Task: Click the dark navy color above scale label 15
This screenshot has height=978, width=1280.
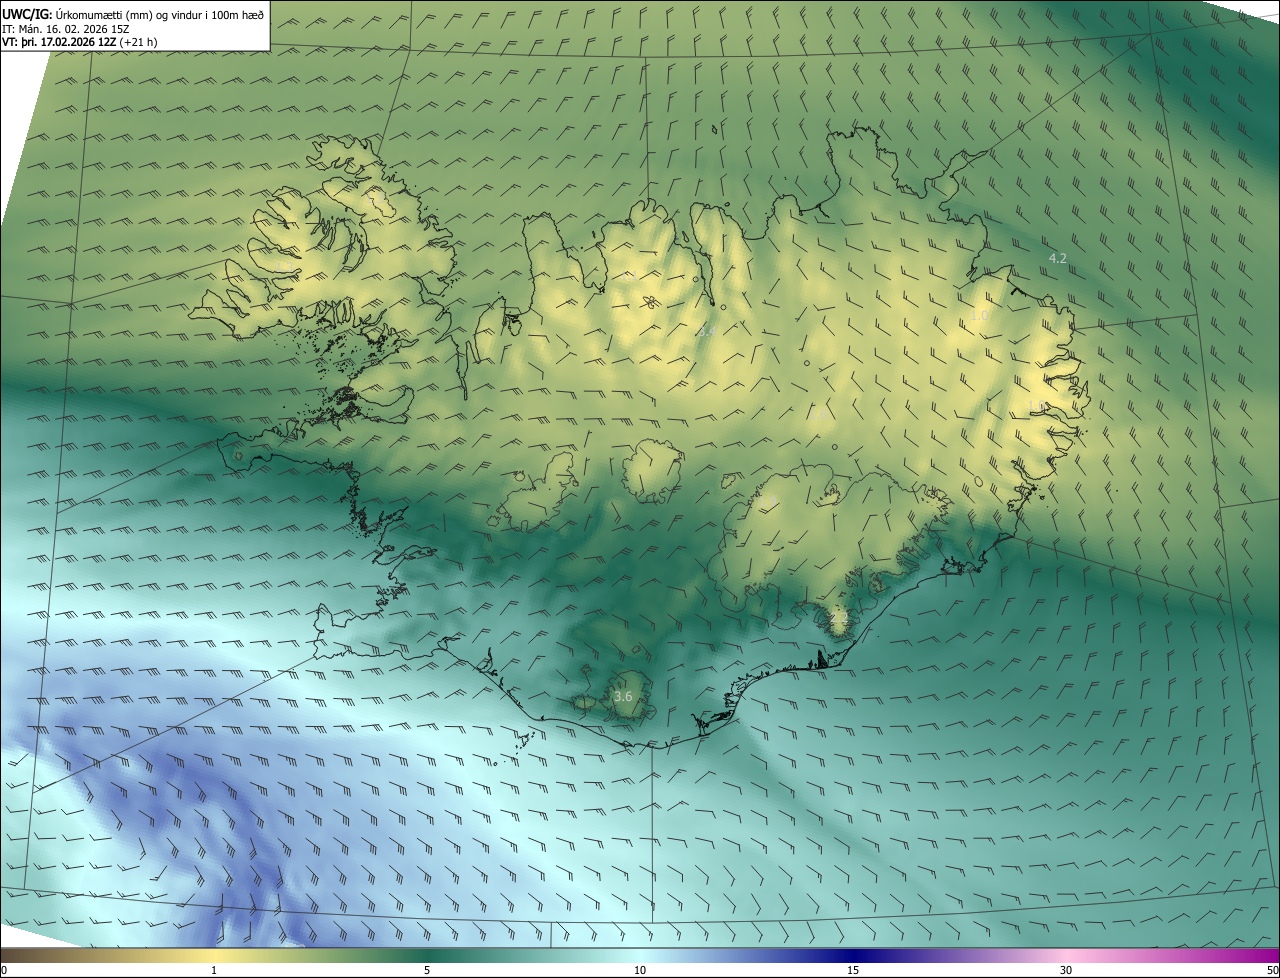Action: pos(853,955)
